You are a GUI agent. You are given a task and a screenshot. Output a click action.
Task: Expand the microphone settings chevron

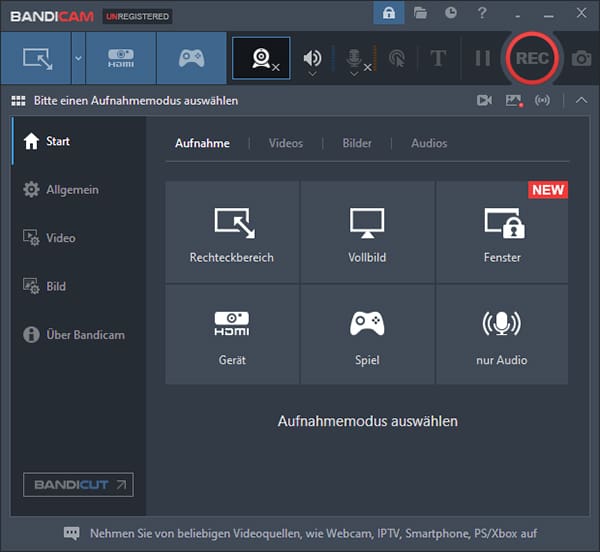354,73
